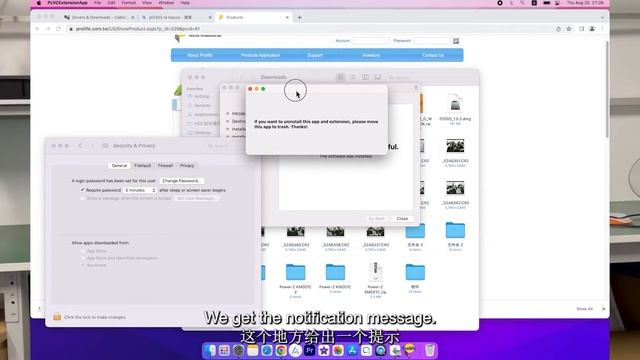
Task: Open the 5 minutes password delay dropdown
Action: pos(140,190)
